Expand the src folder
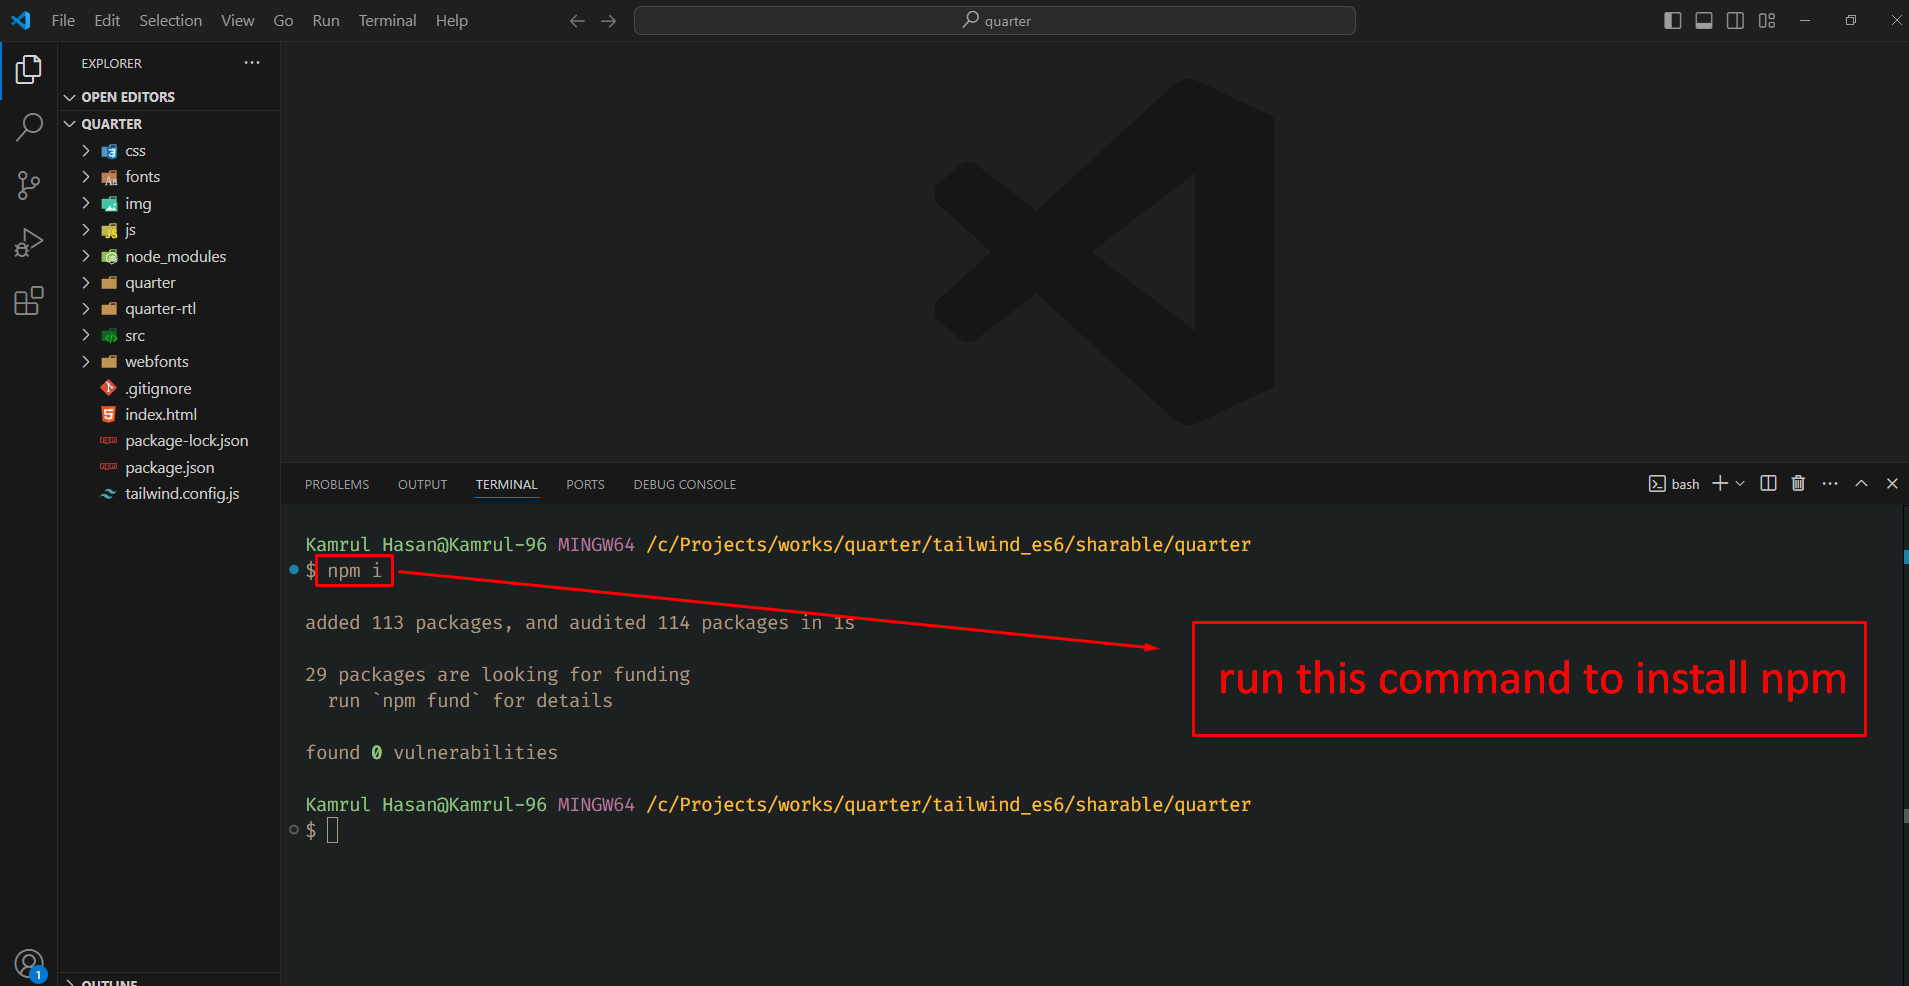The height and width of the screenshot is (986, 1909). (135, 336)
